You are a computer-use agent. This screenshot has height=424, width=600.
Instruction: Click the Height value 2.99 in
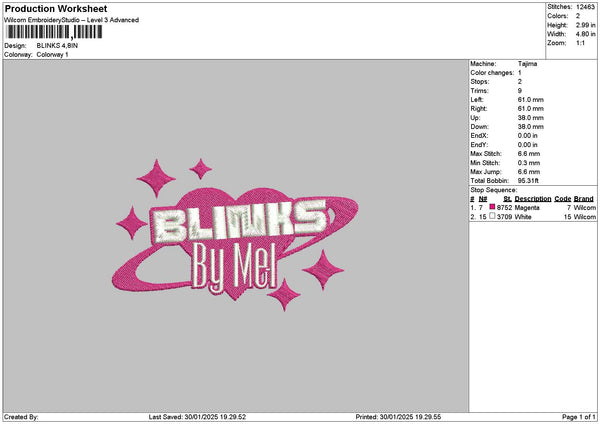click(585, 25)
